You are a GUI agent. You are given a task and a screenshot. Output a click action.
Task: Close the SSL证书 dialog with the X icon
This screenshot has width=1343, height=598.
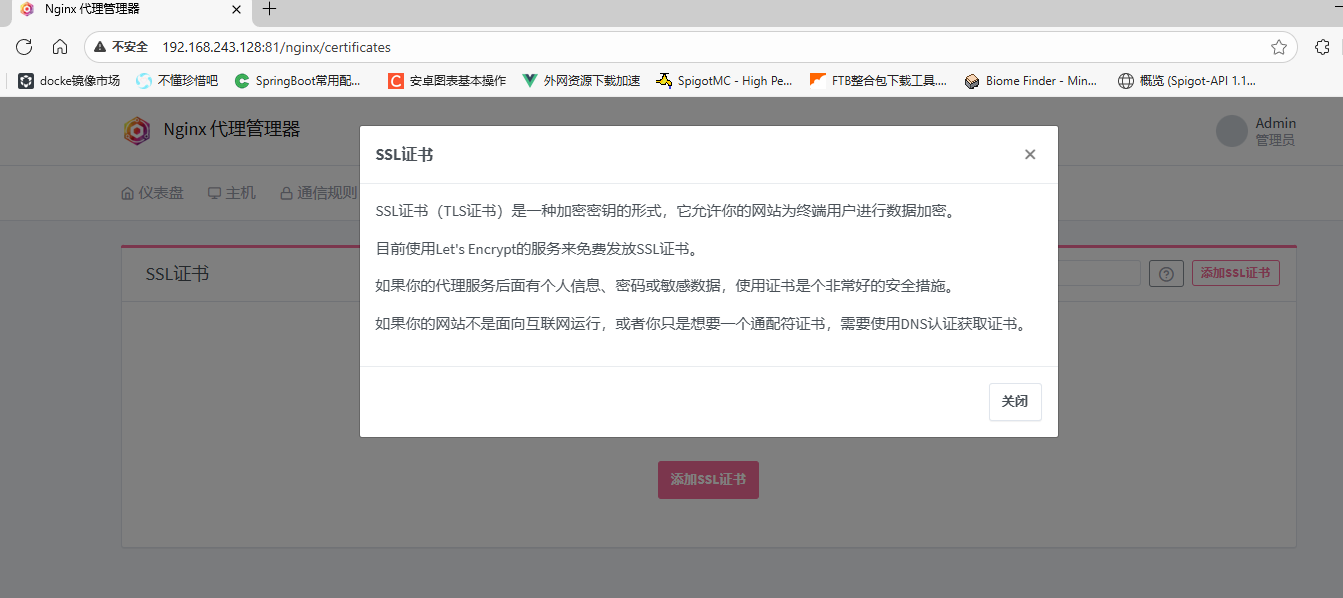click(1030, 155)
